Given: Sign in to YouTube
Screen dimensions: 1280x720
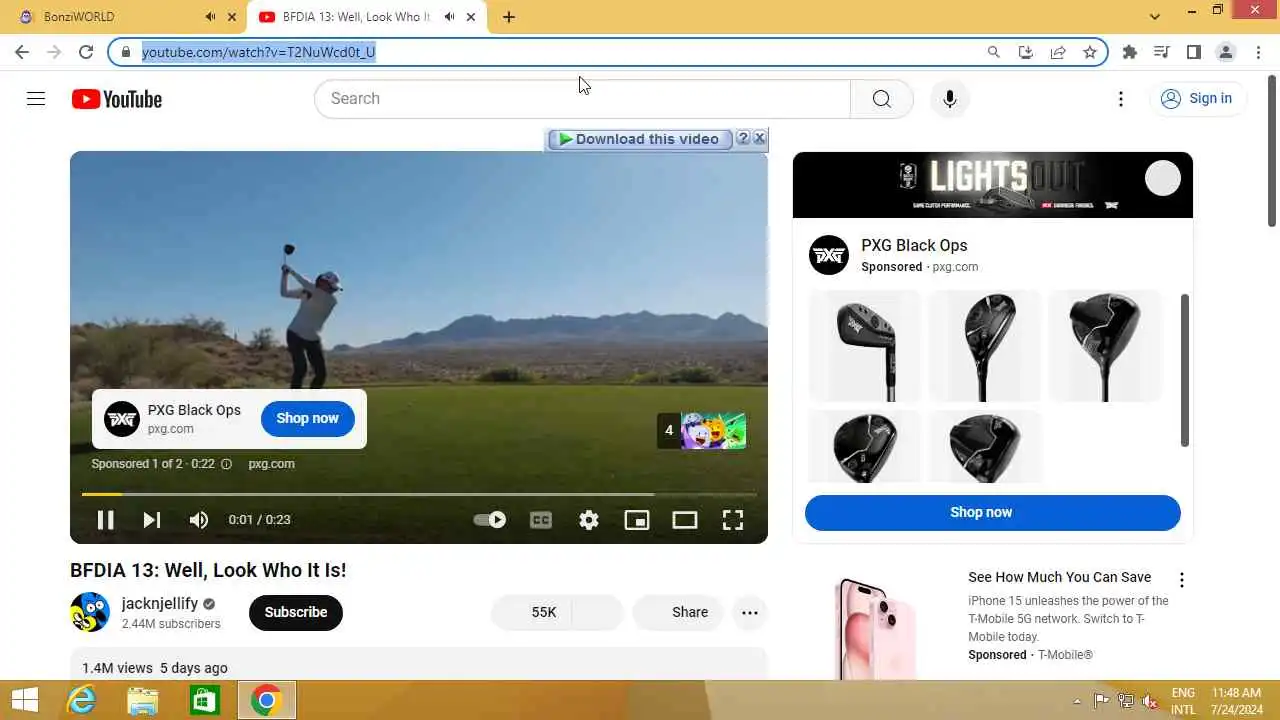Looking at the screenshot, I should [1197, 98].
